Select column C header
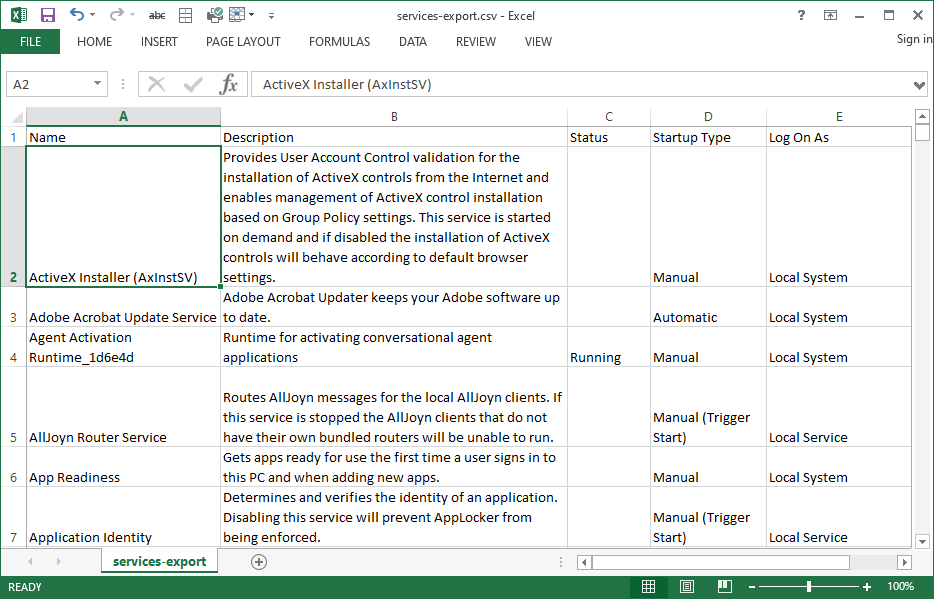The image size is (934, 599). click(609, 117)
